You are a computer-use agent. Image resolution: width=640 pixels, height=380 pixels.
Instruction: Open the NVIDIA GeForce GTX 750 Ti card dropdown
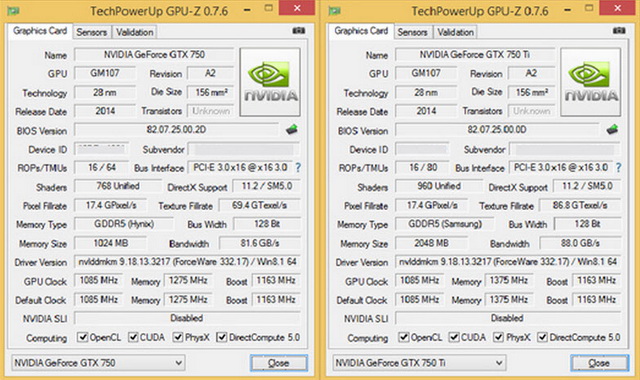click(419, 362)
